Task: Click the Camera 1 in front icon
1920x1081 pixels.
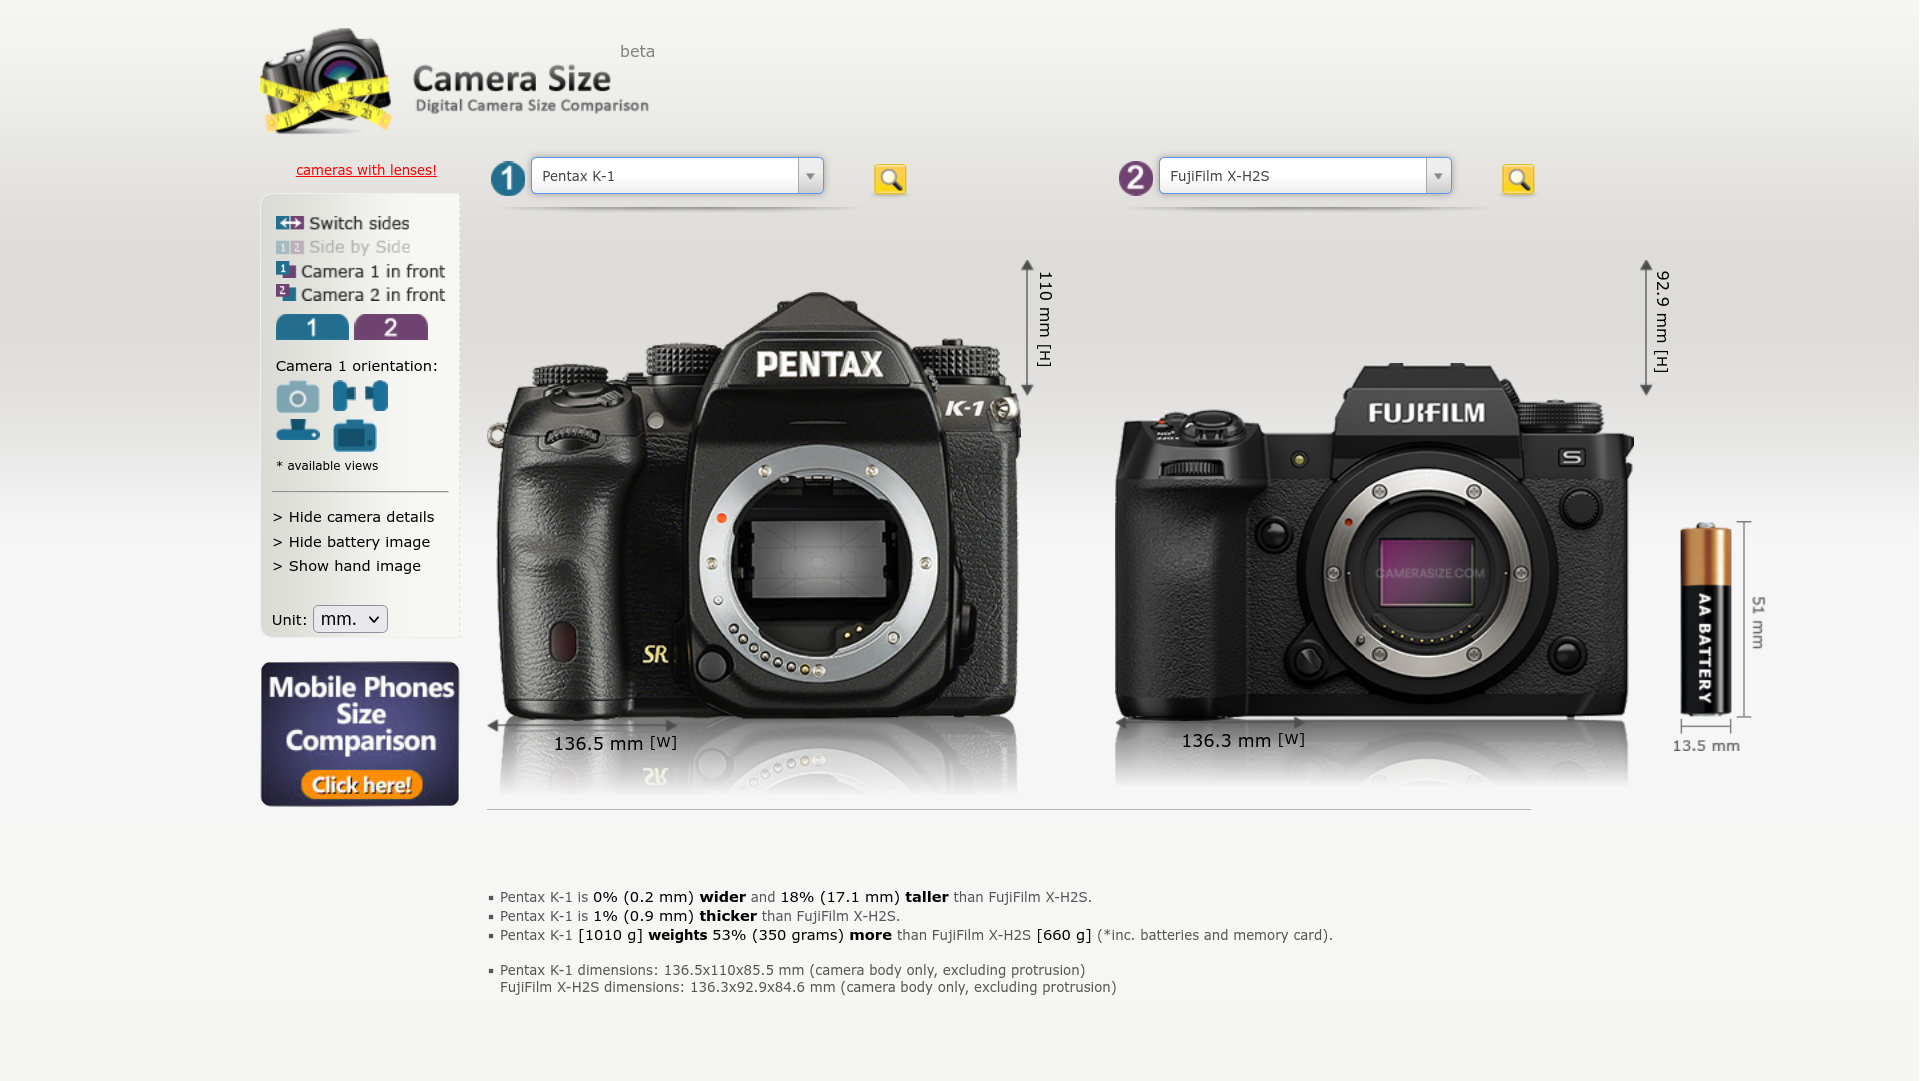Action: click(x=286, y=270)
